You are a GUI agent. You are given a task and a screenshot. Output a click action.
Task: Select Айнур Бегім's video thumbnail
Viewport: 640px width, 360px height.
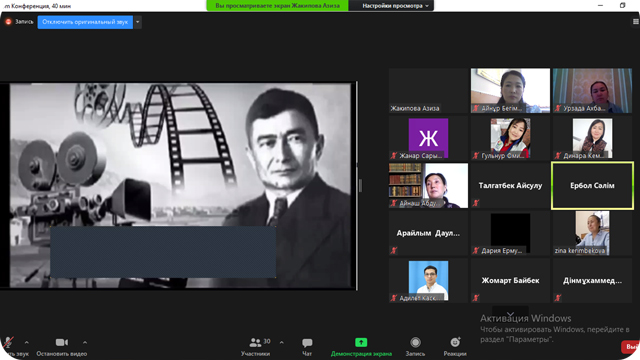510,91
